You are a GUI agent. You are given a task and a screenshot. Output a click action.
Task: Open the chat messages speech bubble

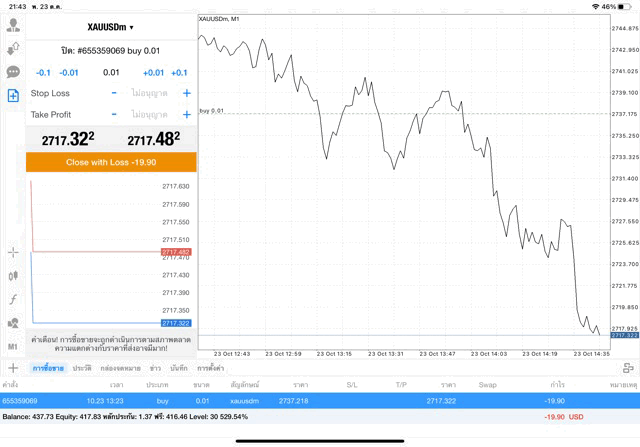[x=14, y=72]
